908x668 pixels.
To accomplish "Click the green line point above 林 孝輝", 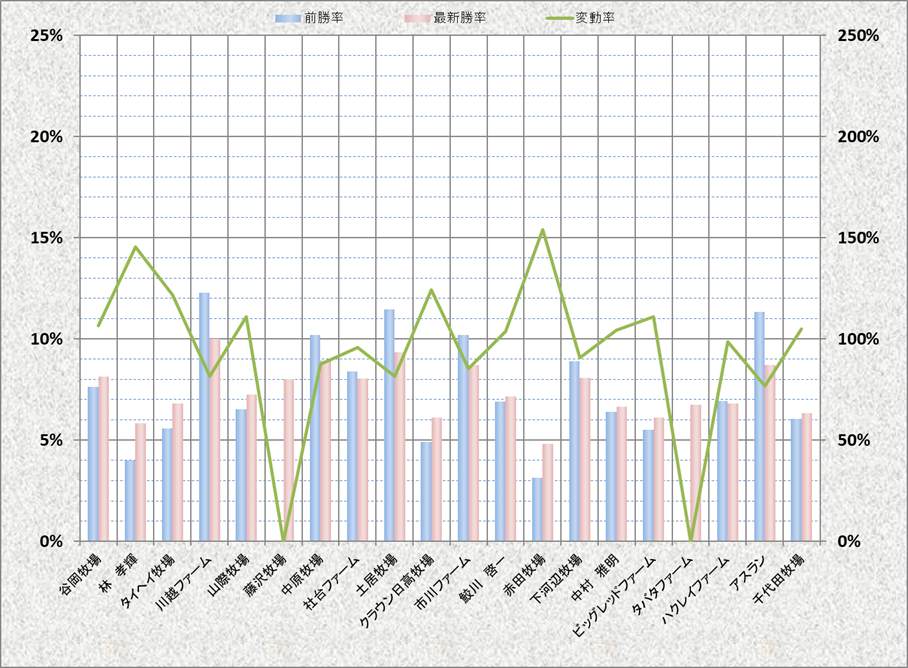I will click(135, 247).
